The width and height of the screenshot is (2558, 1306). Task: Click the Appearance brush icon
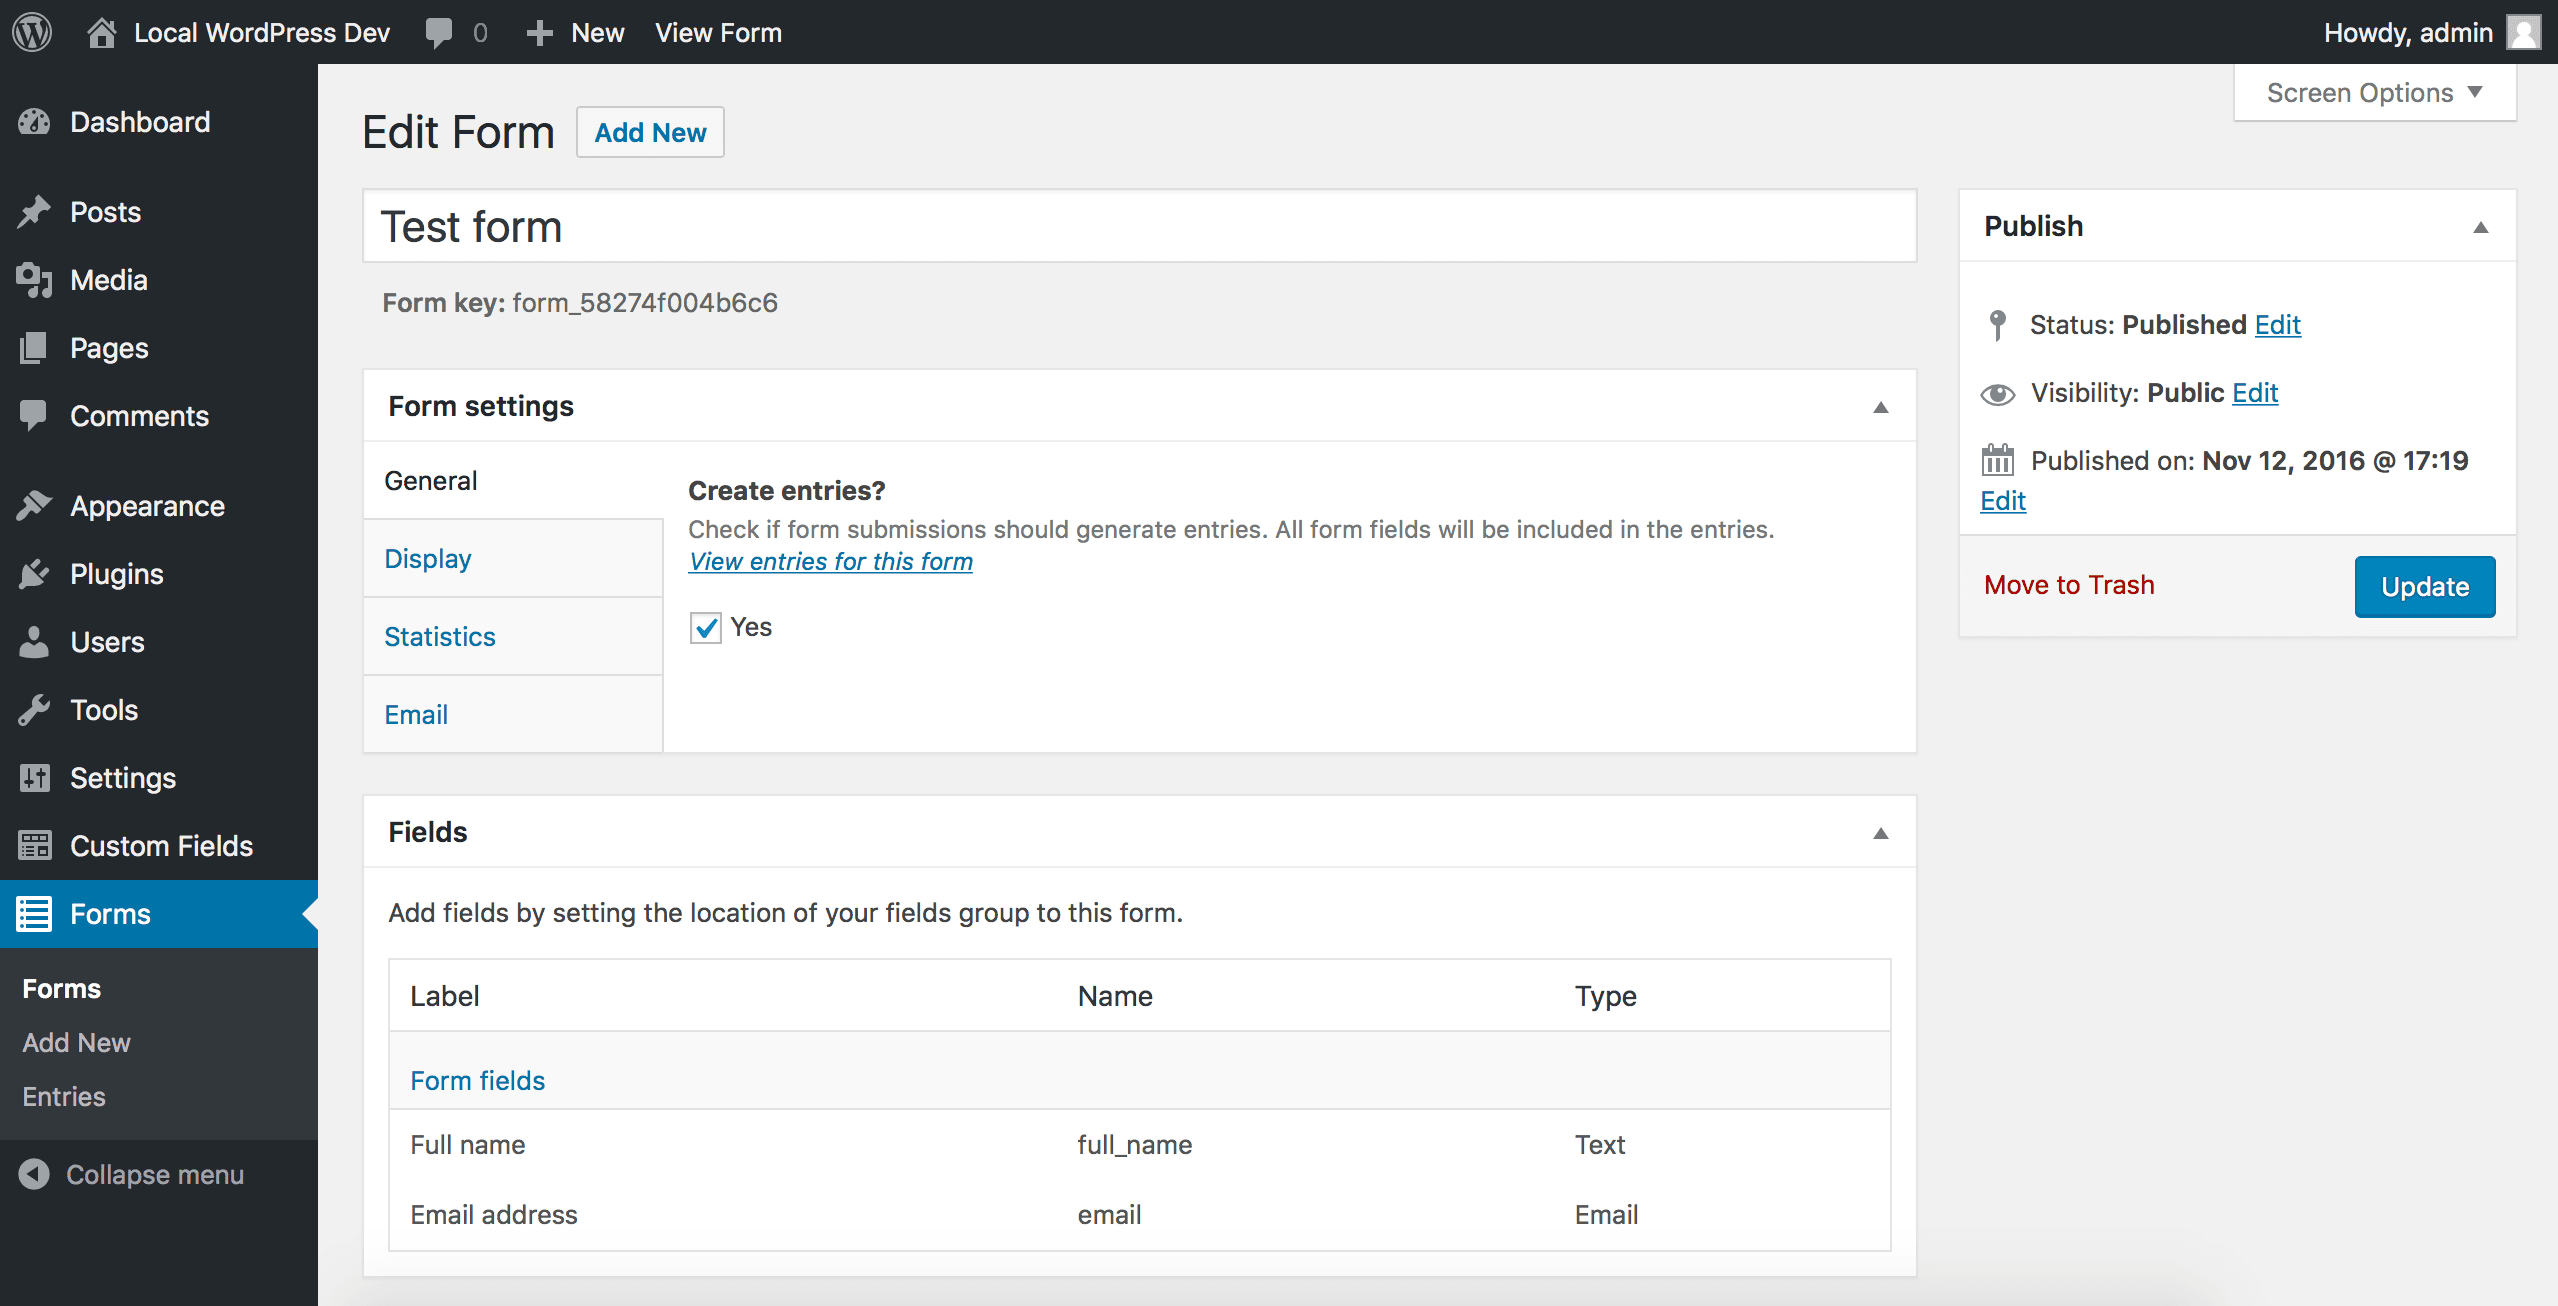click(34, 506)
